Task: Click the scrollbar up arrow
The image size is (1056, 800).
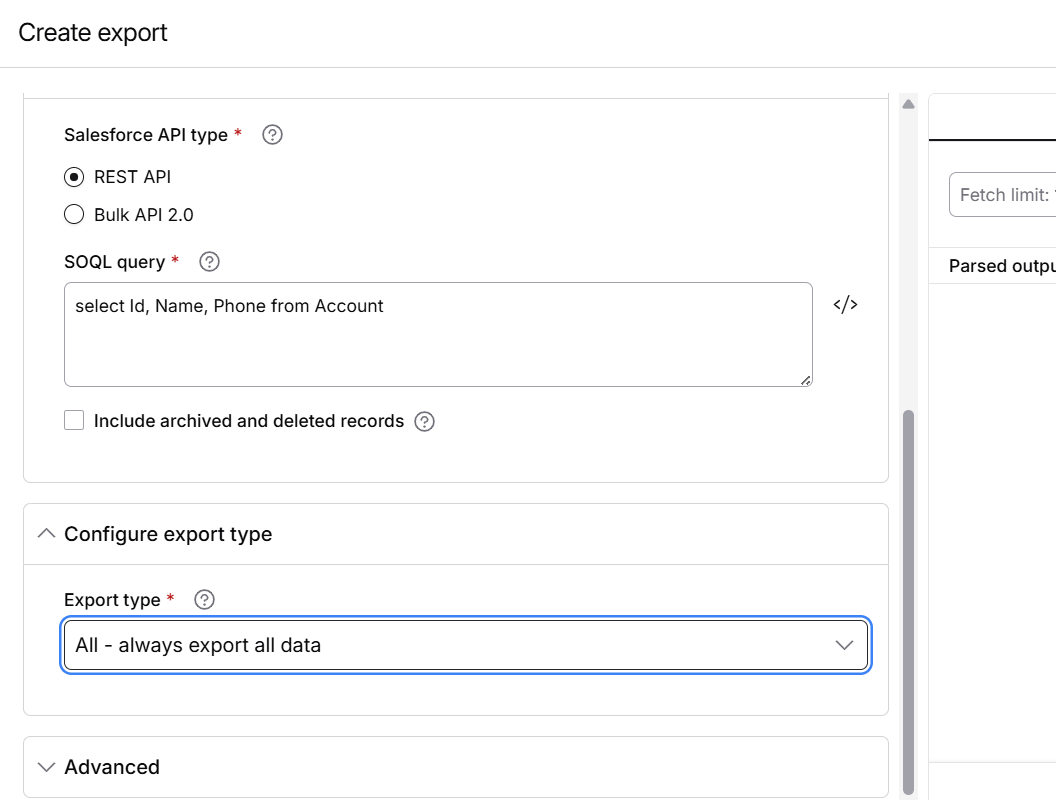Action: [x=908, y=102]
